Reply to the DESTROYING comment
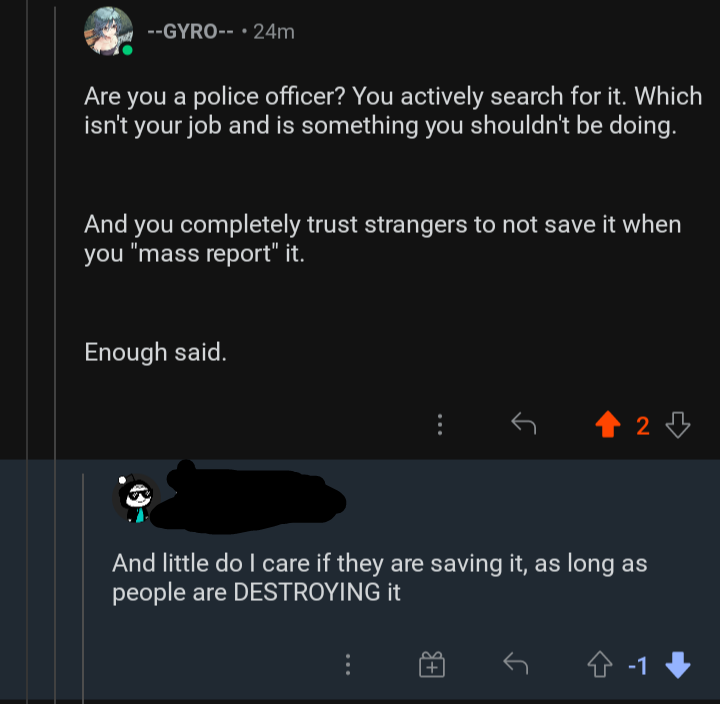 click(515, 664)
